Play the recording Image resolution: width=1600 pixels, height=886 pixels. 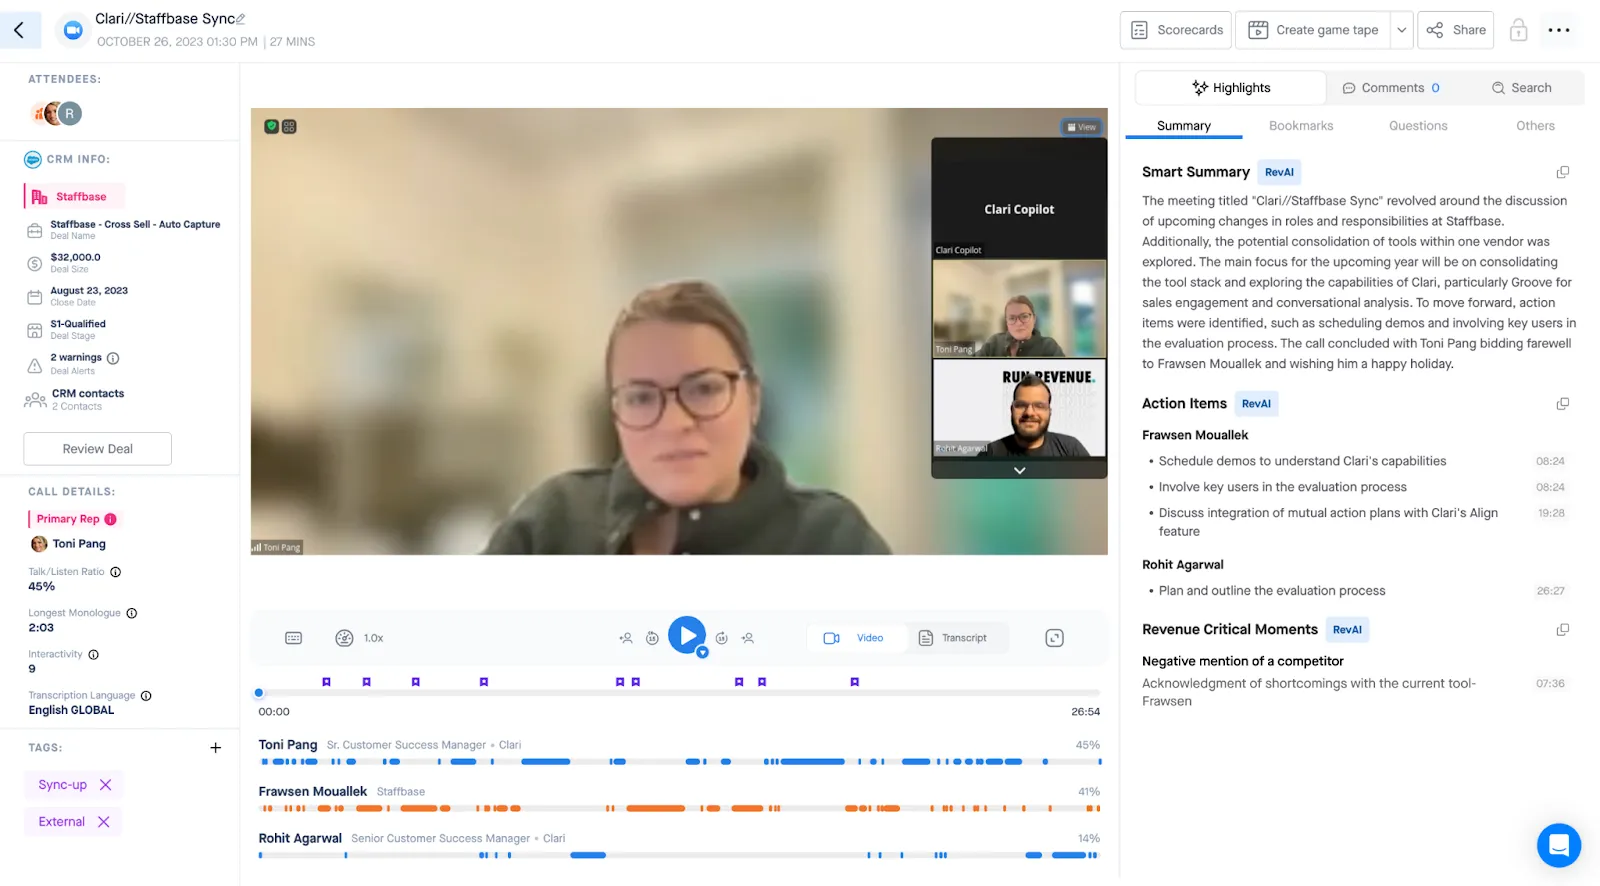pyautogui.click(x=686, y=635)
